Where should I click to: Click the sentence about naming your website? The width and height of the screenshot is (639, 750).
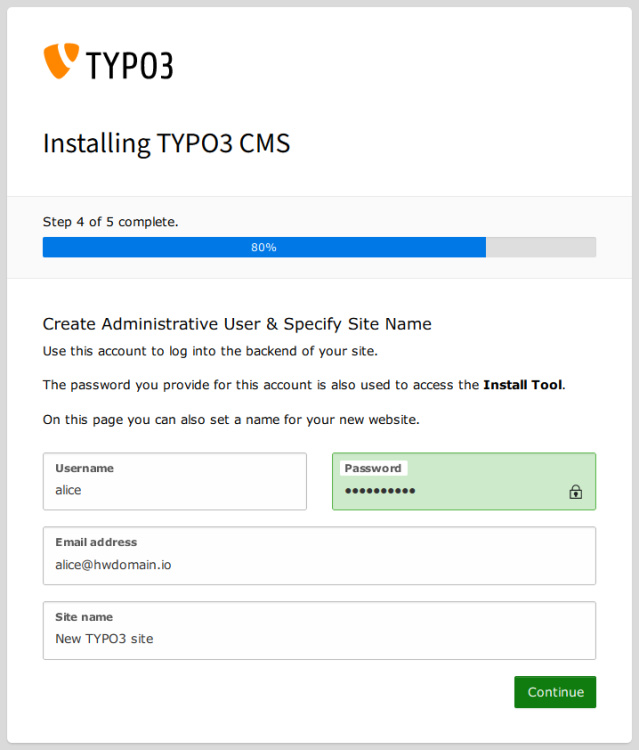click(231, 420)
